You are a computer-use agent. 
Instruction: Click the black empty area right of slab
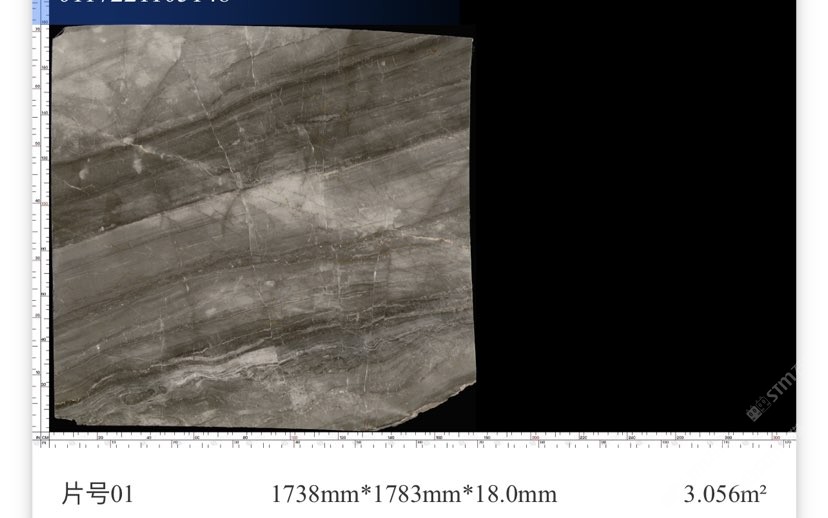pos(630,220)
